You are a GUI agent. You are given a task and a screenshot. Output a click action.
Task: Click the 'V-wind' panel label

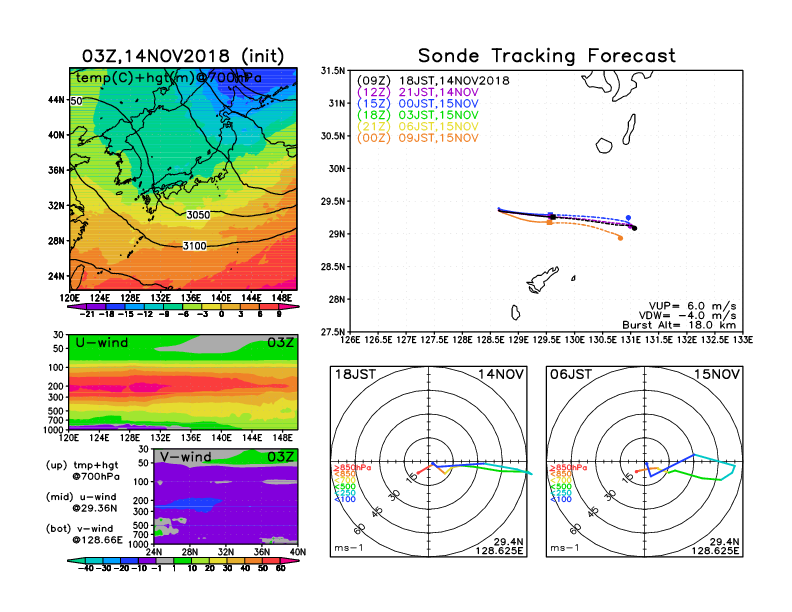(186, 456)
